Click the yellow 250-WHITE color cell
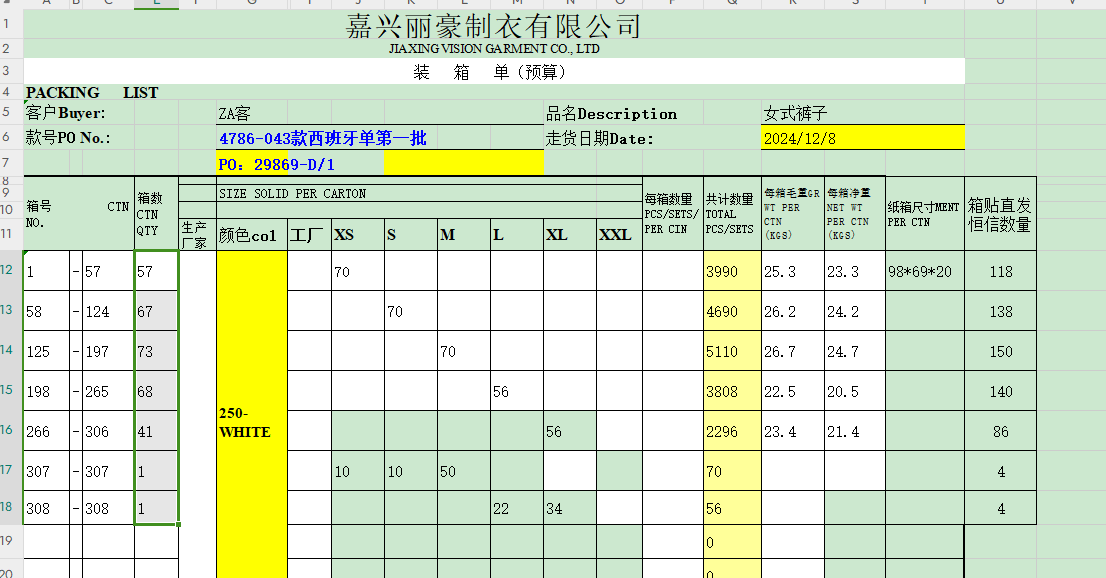Viewport: 1106px width, 578px height. tap(251, 422)
